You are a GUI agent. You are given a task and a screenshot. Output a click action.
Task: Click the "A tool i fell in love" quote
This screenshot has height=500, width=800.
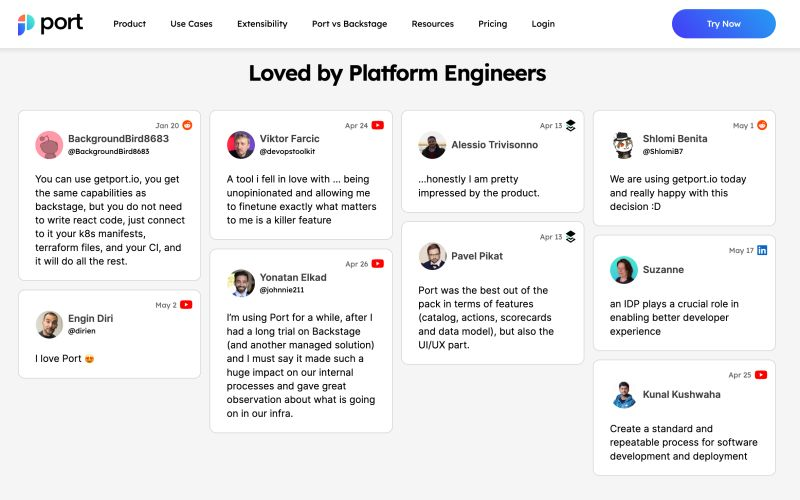(x=302, y=199)
